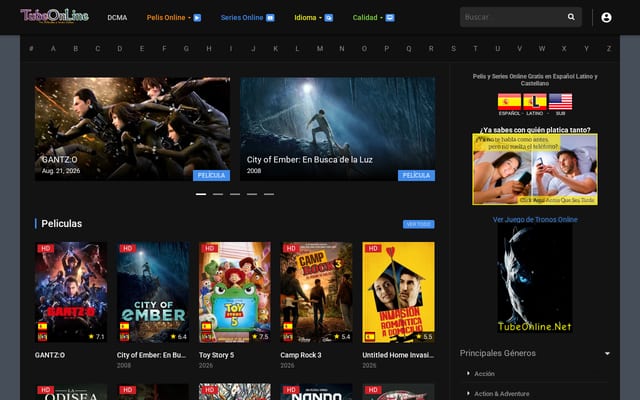640x400 pixels.
Task: Filter titles by letter G
Action: pyautogui.click(x=186, y=49)
